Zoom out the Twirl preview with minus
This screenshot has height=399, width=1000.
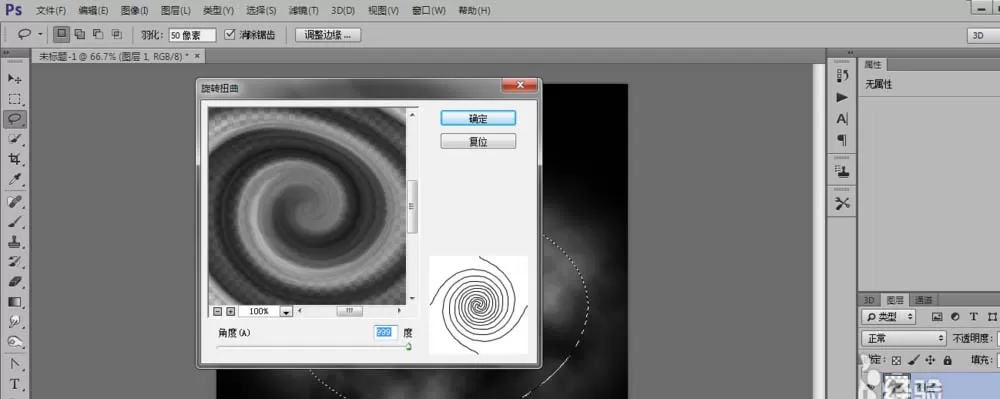pos(217,311)
